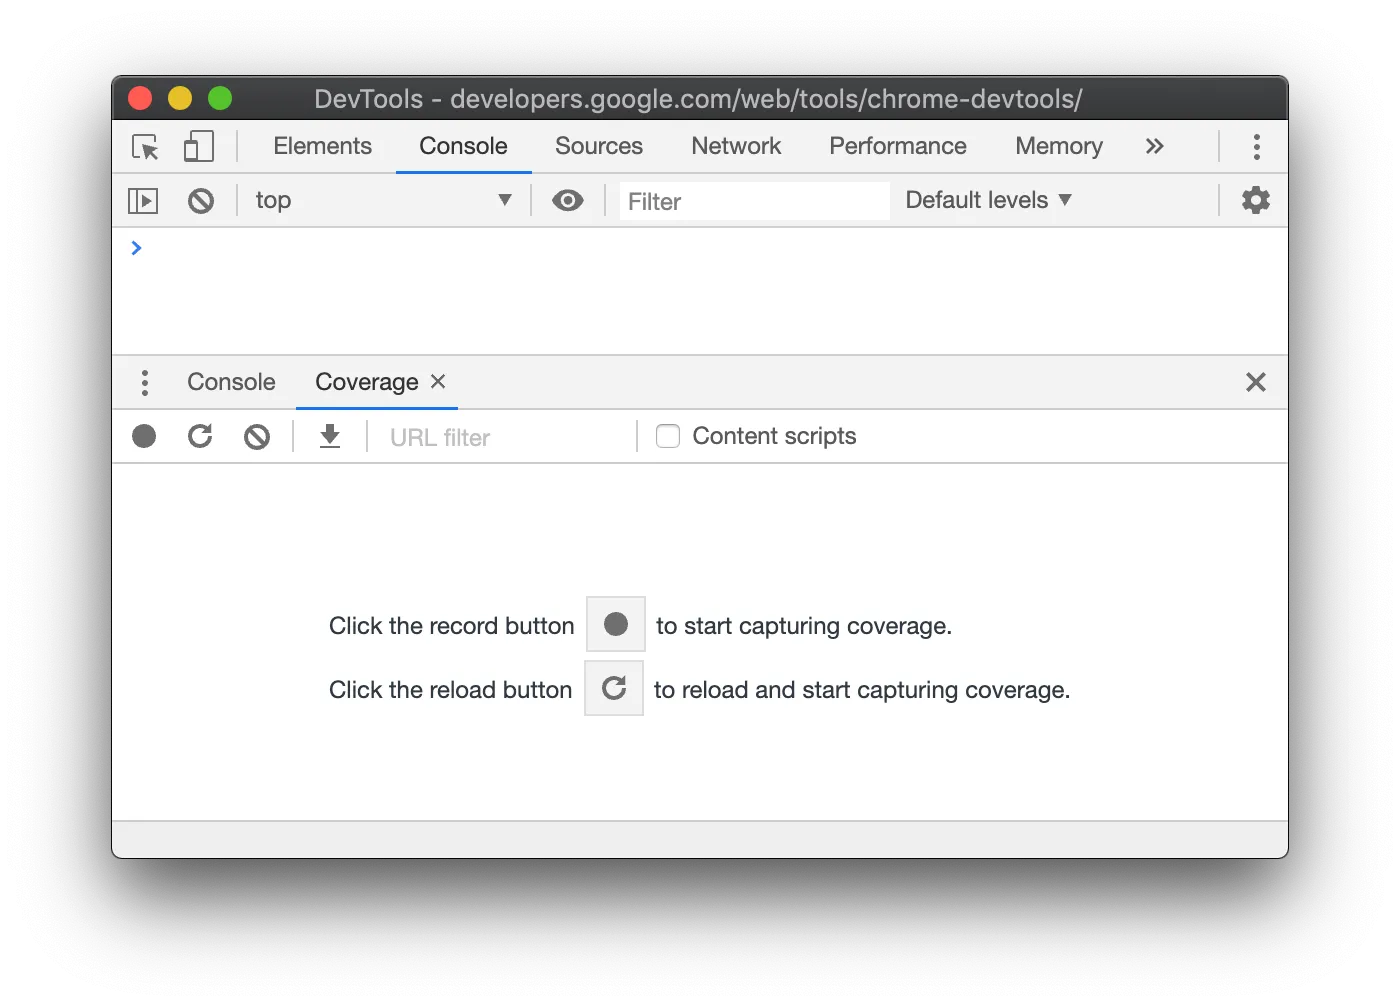
Task: Select the Console tab in the drawer
Action: (x=230, y=382)
